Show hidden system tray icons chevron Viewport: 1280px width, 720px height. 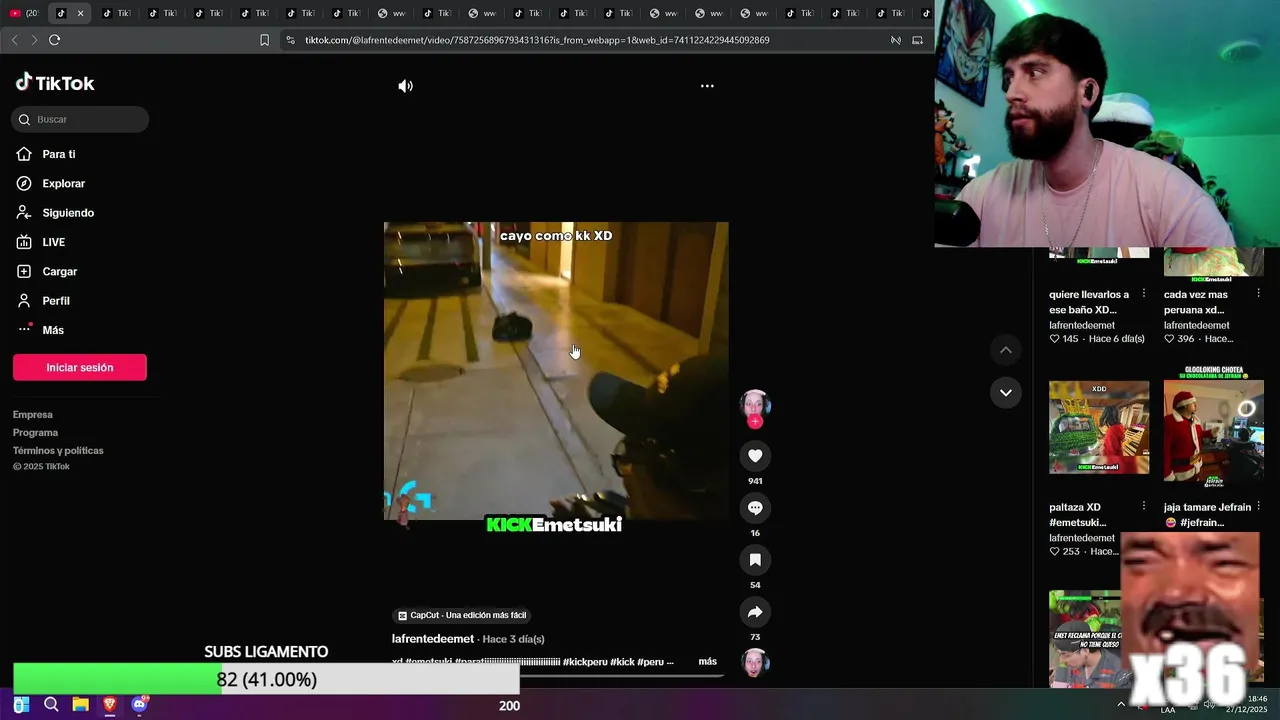pyautogui.click(x=1121, y=705)
